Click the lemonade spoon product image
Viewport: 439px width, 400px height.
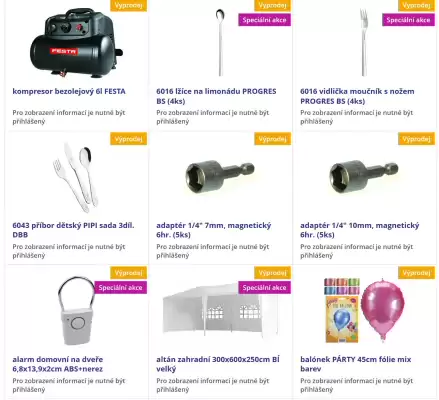[x=220, y=42]
